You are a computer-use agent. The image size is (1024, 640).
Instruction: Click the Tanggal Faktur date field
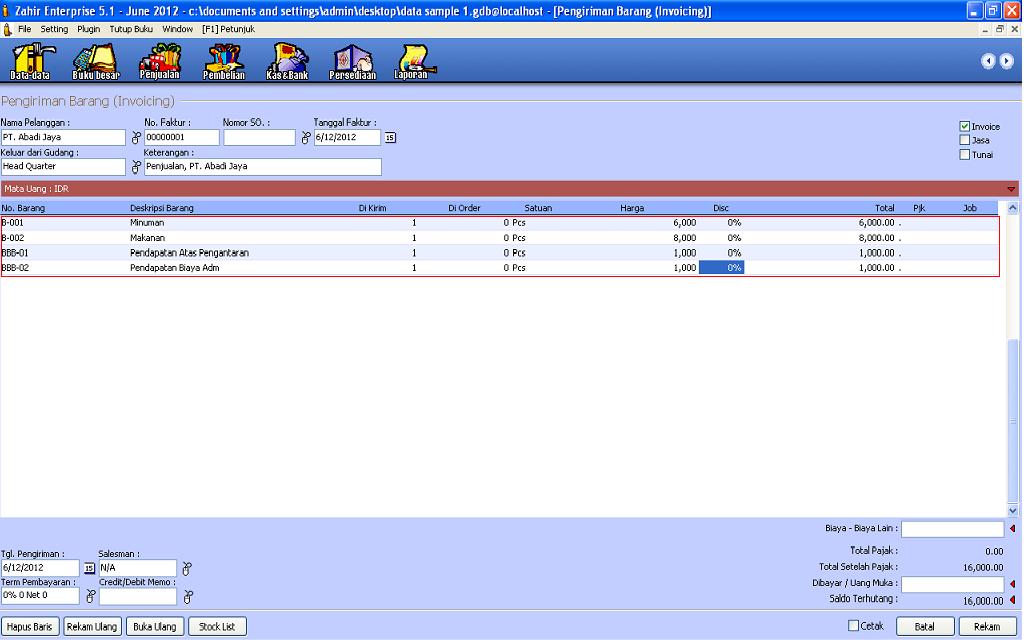pyautogui.click(x=347, y=137)
